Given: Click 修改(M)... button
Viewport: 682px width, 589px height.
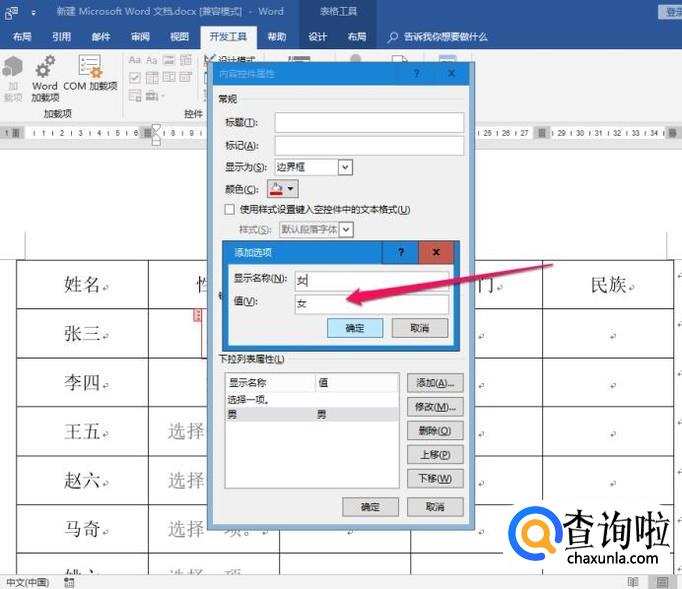Looking at the screenshot, I should (435, 407).
